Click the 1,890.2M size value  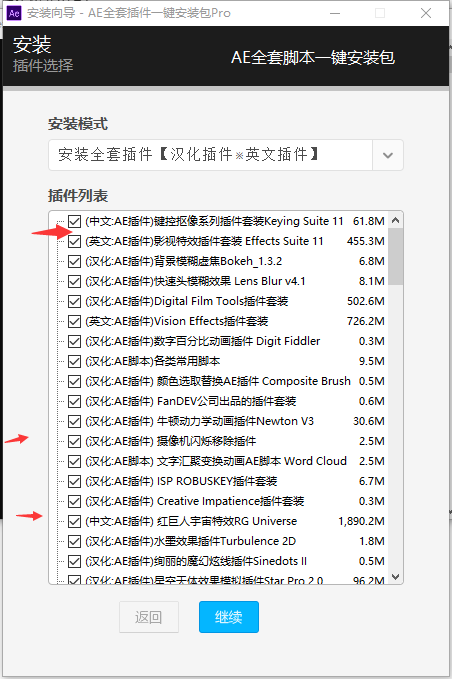pos(362,521)
